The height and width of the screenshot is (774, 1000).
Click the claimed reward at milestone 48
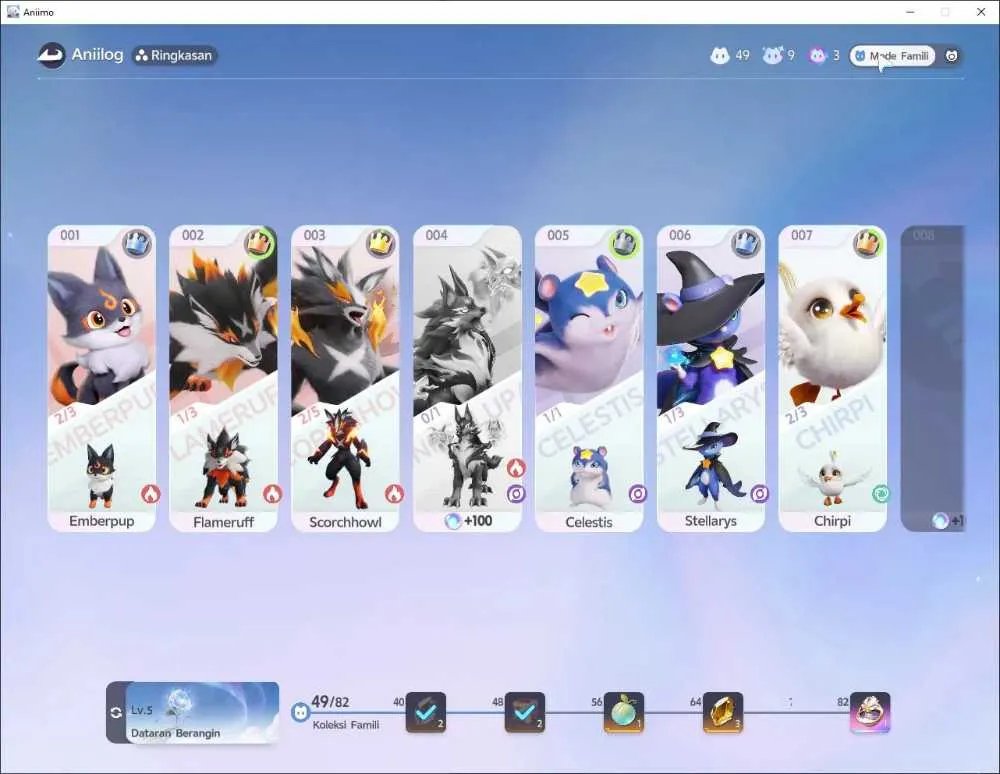[x=524, y=712]
